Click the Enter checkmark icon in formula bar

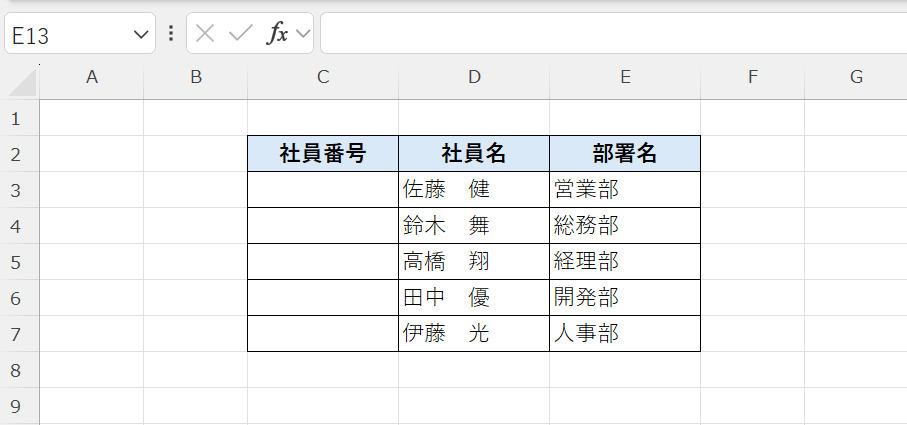[x=240, y=33]
